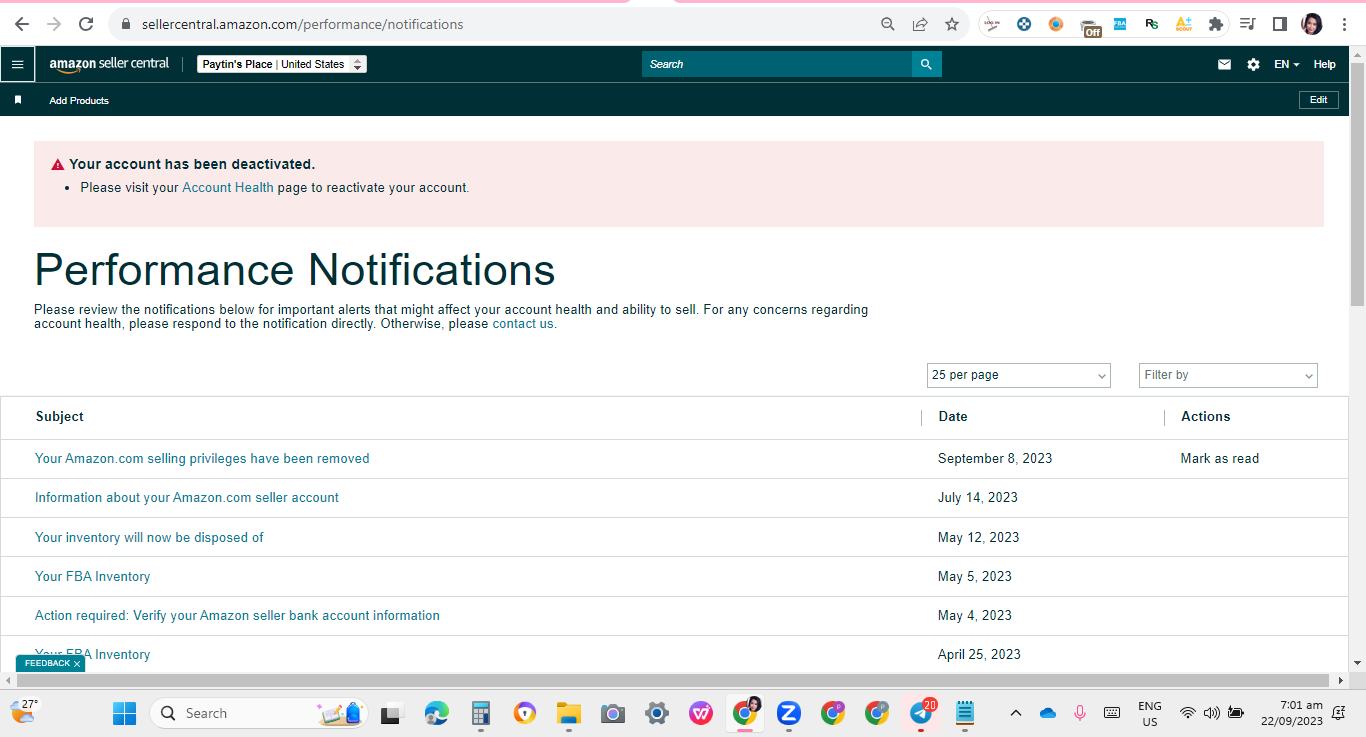Open the ENG US language indicator
The width and height of the screenshot is (1366, 737).
pos(1150,713)
